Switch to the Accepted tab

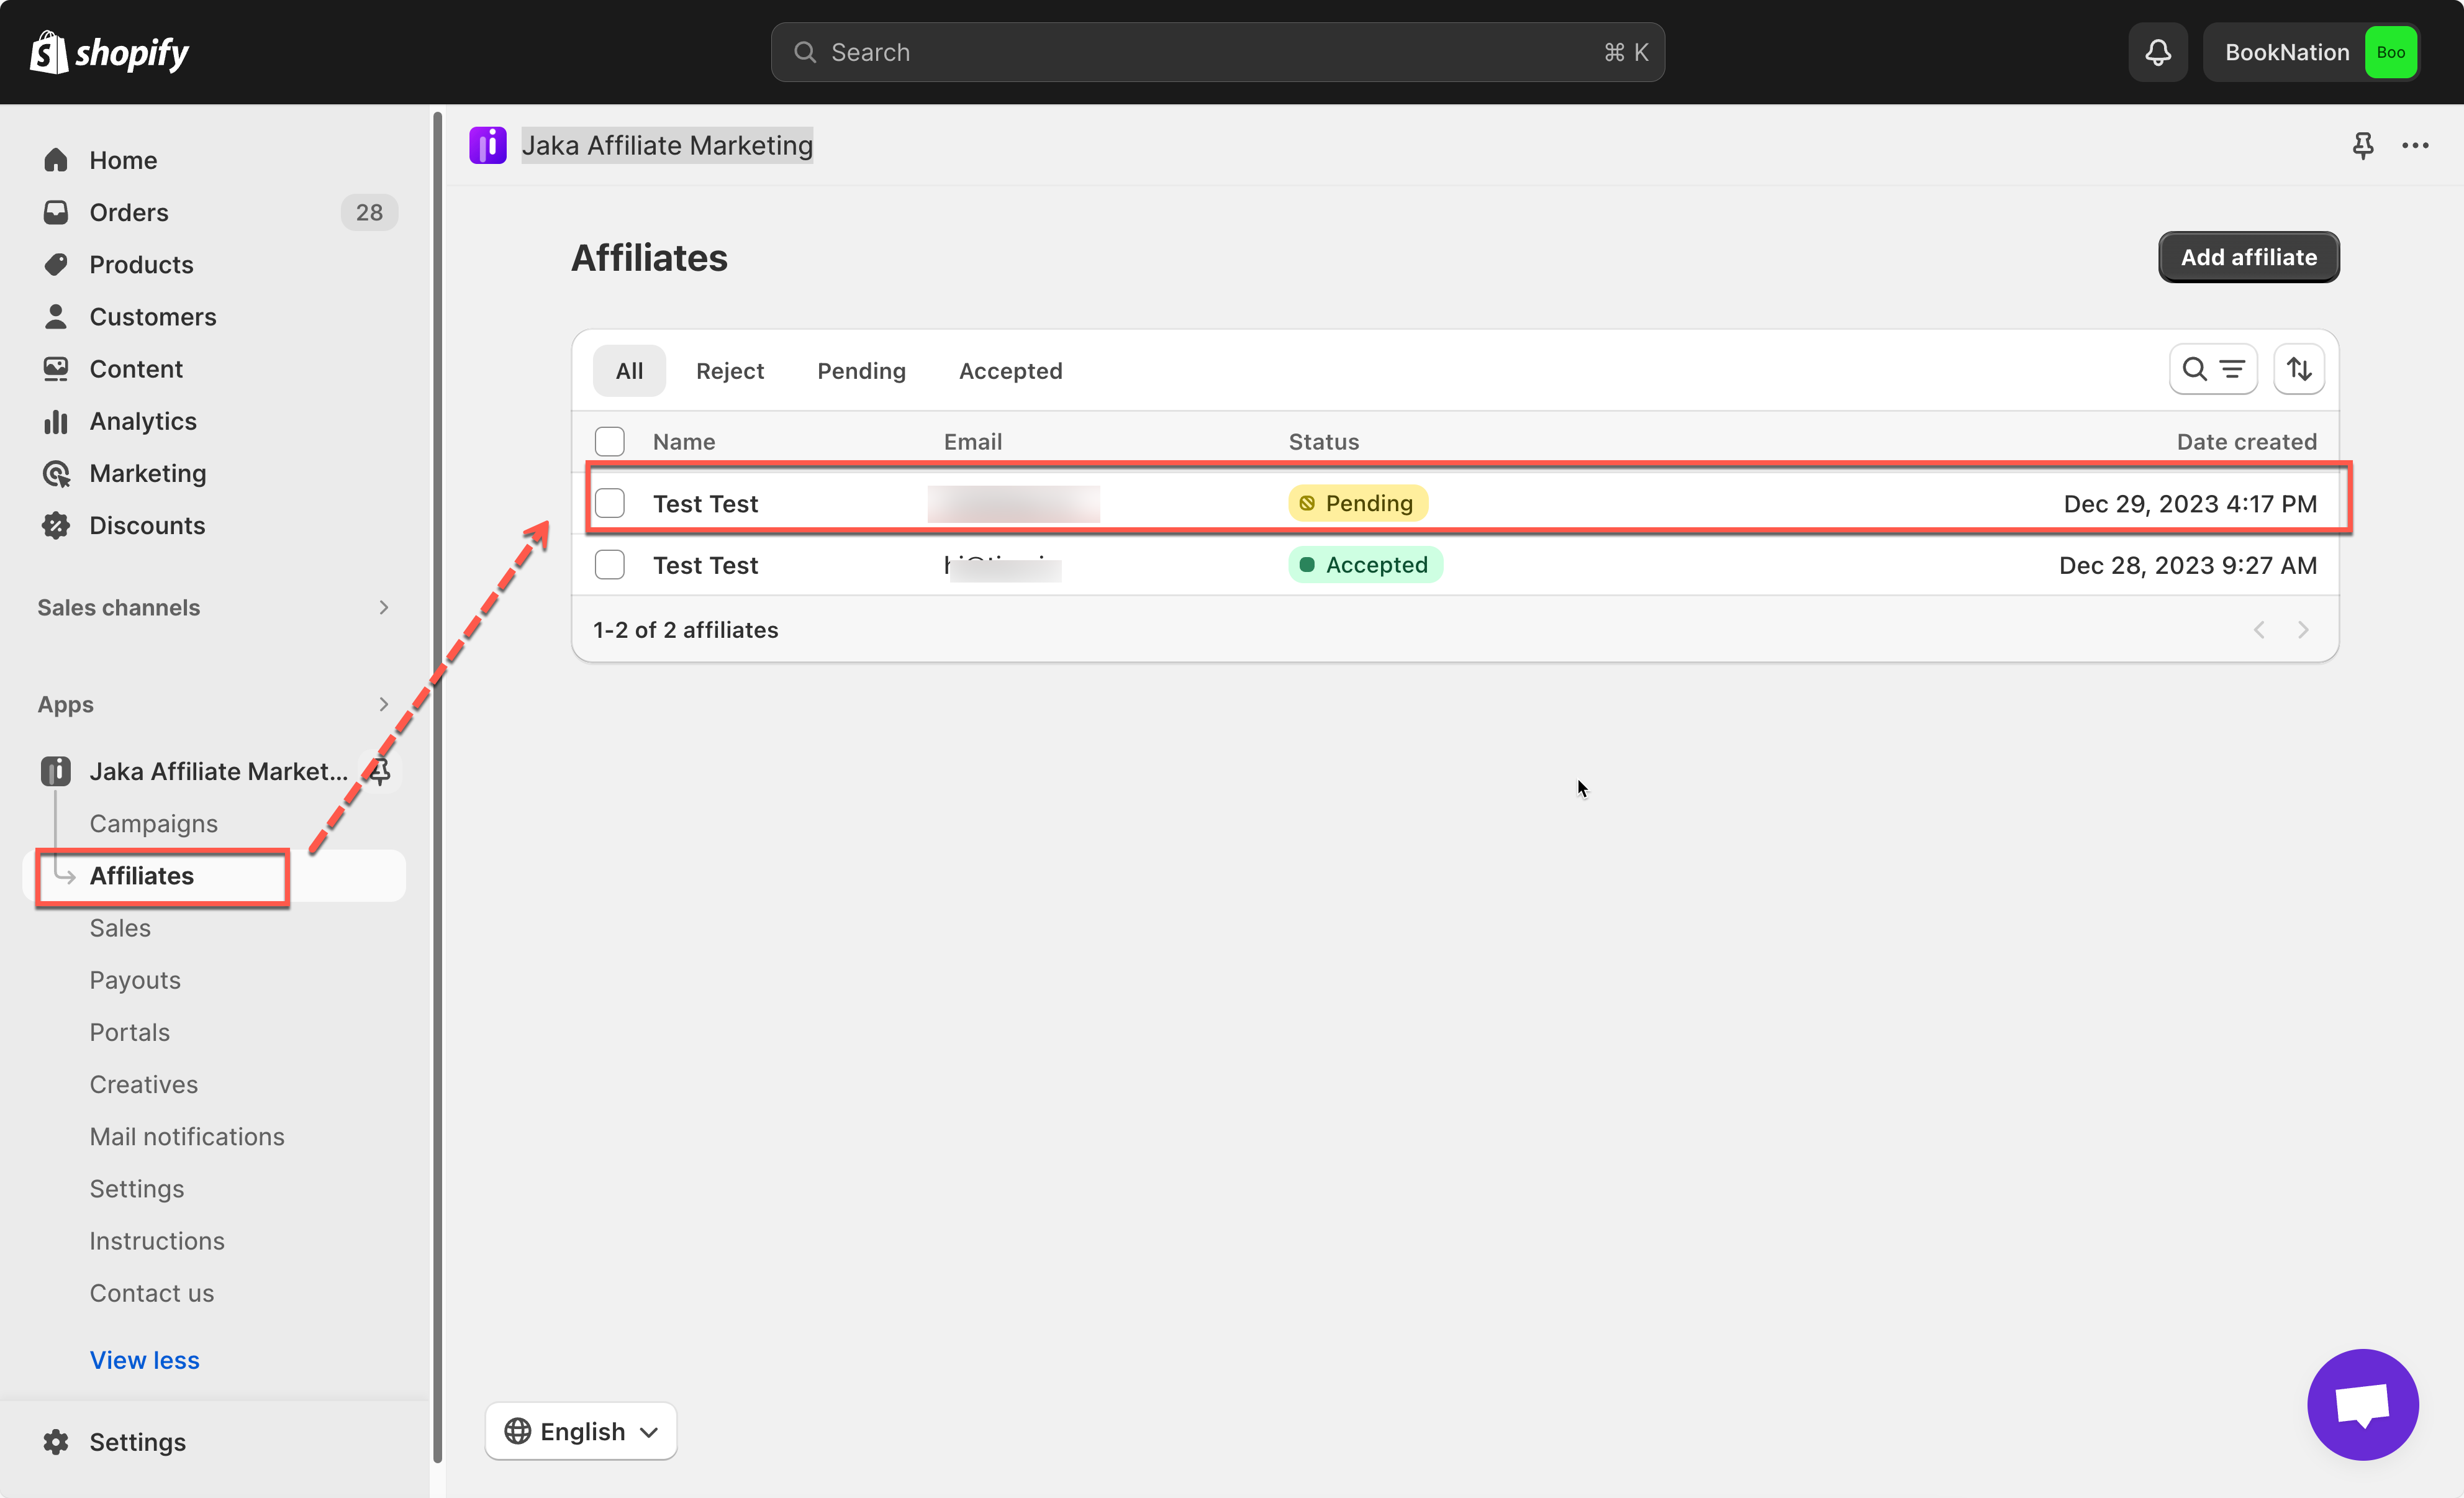1010,371
